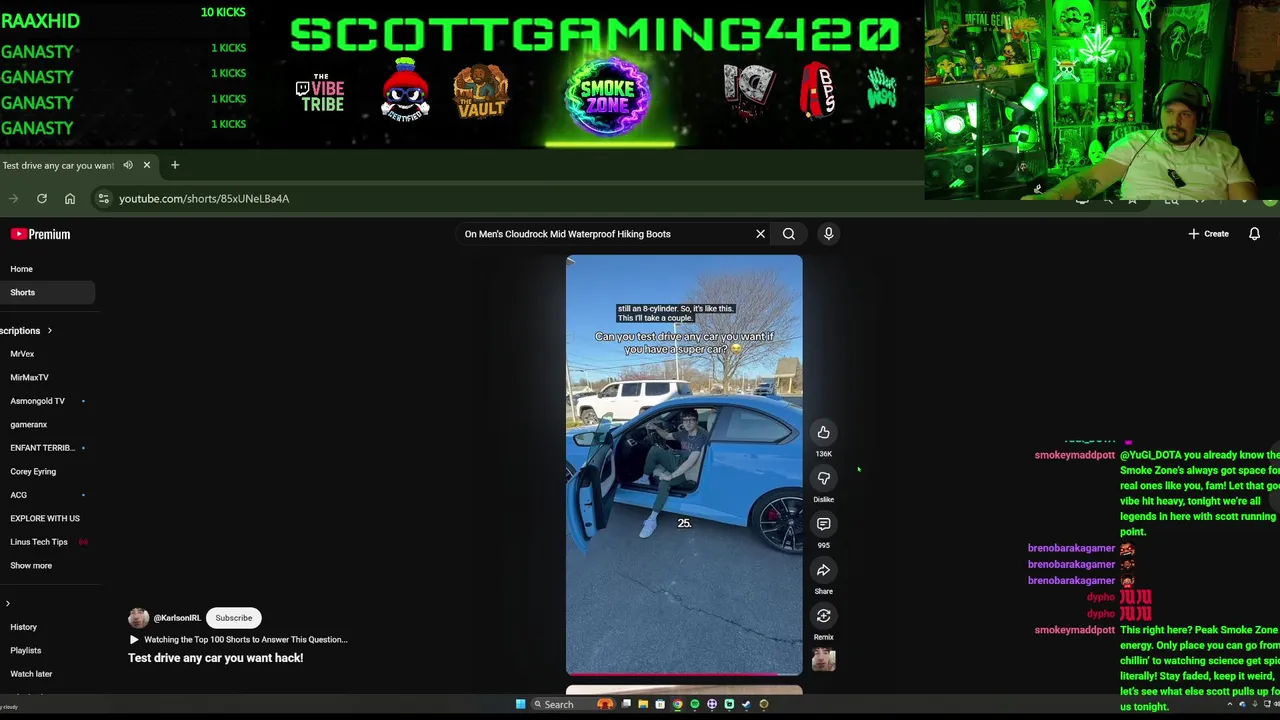Close the Test drive any car tab
The image size is (1280, 720).
(146, 165)
